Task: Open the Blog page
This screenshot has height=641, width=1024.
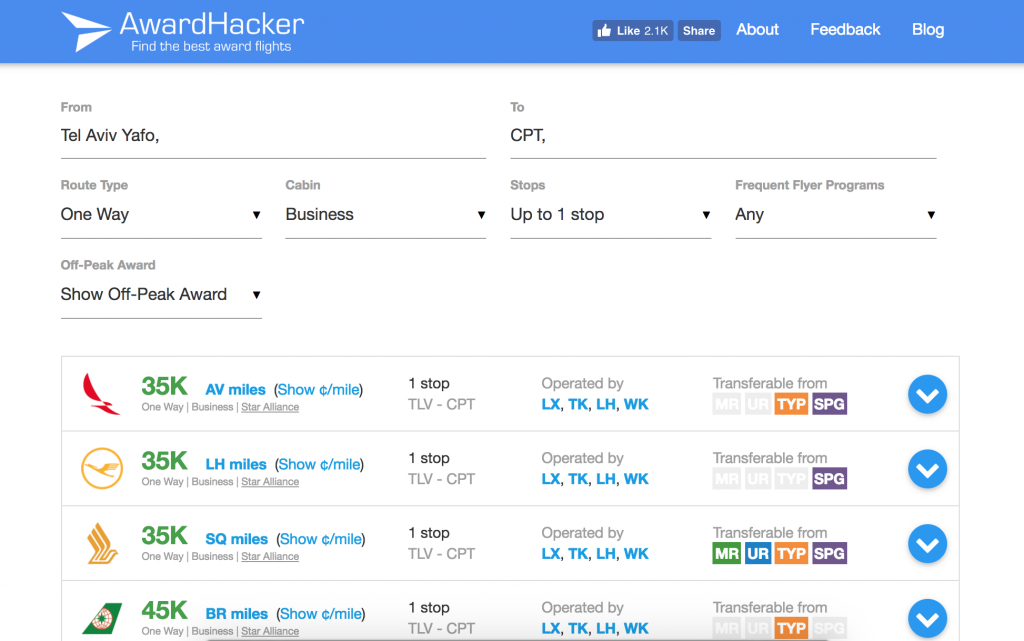Action: [x=928, y=29]
